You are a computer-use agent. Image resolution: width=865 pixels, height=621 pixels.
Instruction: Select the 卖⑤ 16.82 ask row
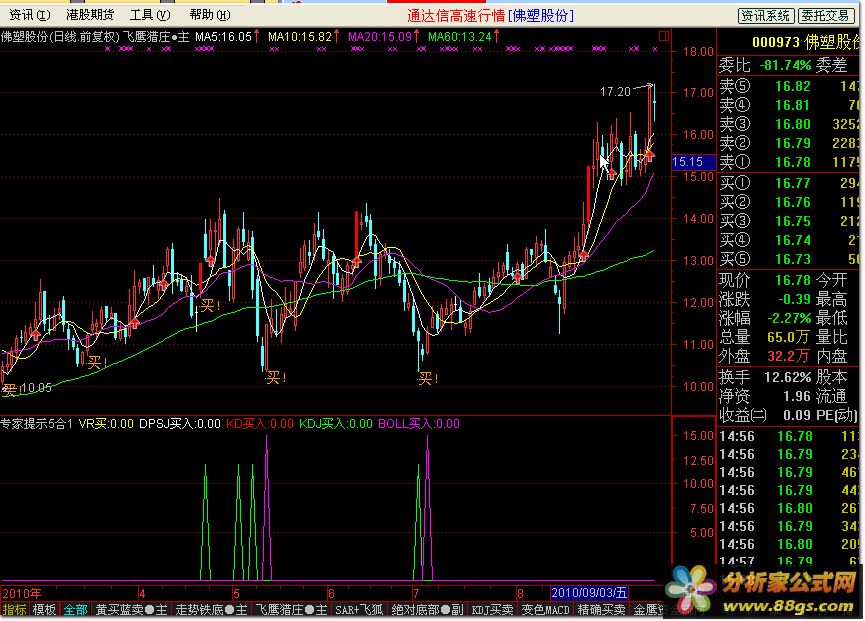point(791,86)
